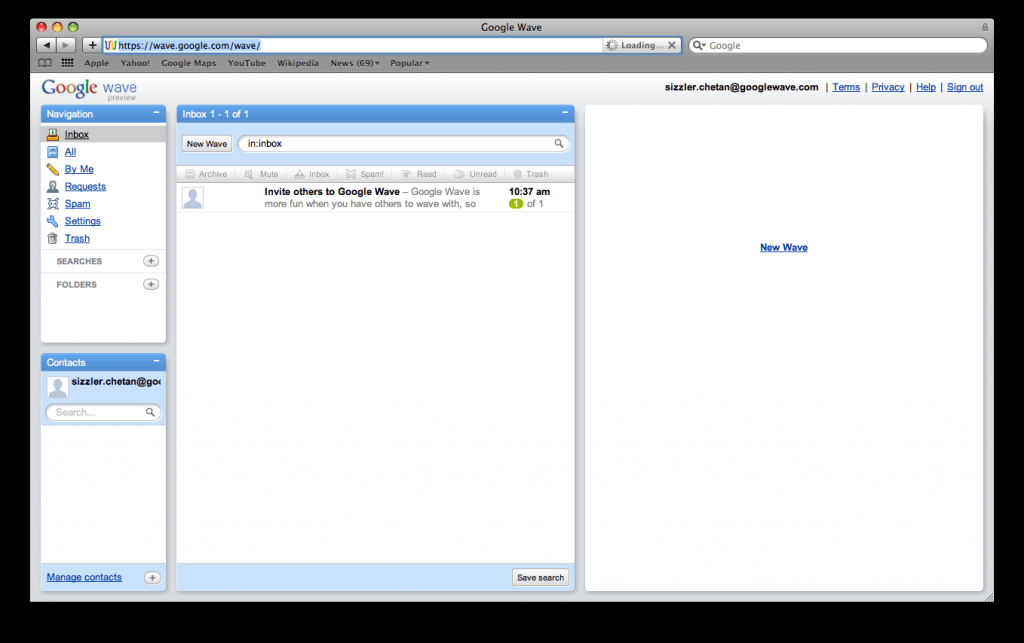Open the Terms link

click(846, 87)
